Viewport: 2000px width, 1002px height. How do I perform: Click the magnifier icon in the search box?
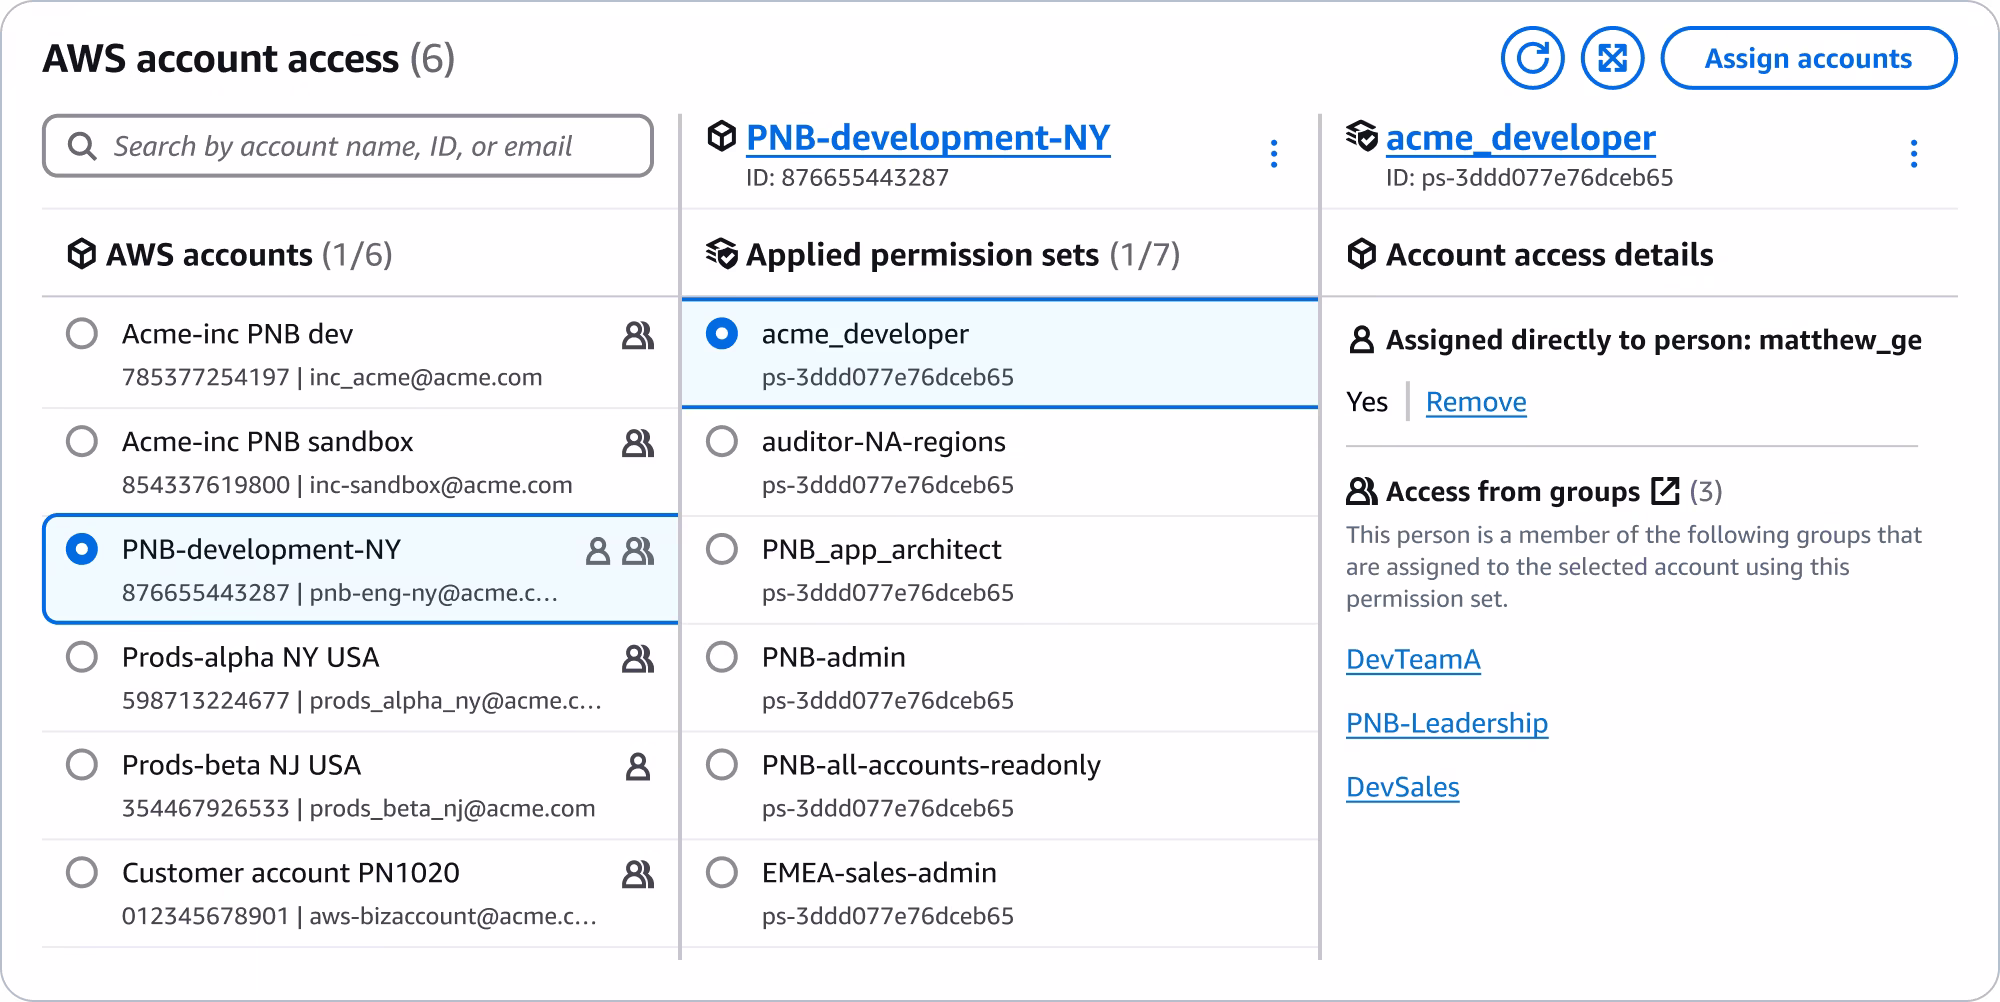point(81,146)
